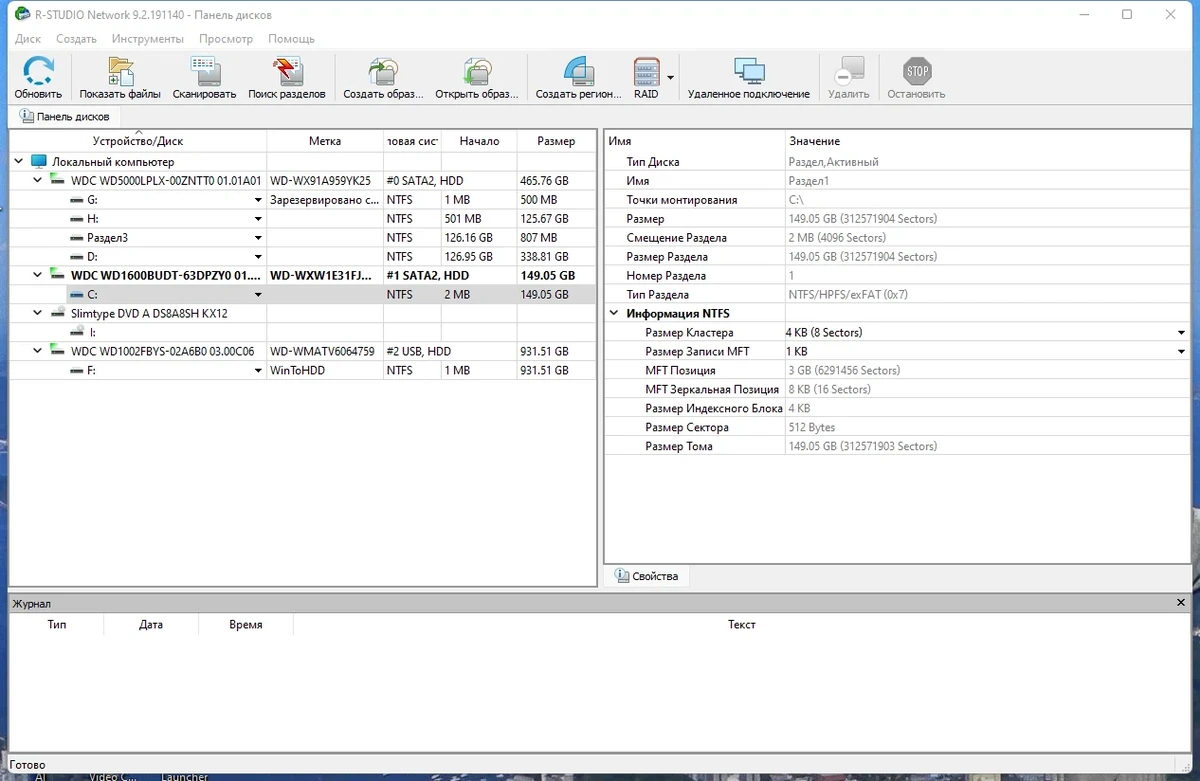Click Значение properties column header
This screenshot has height=781, width=1200.
coord(988,141)
